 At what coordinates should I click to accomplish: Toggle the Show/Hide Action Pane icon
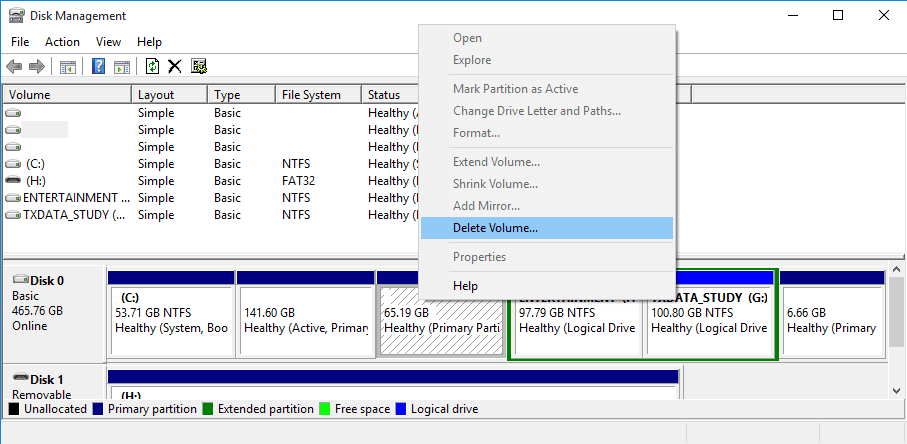point(121,66)
